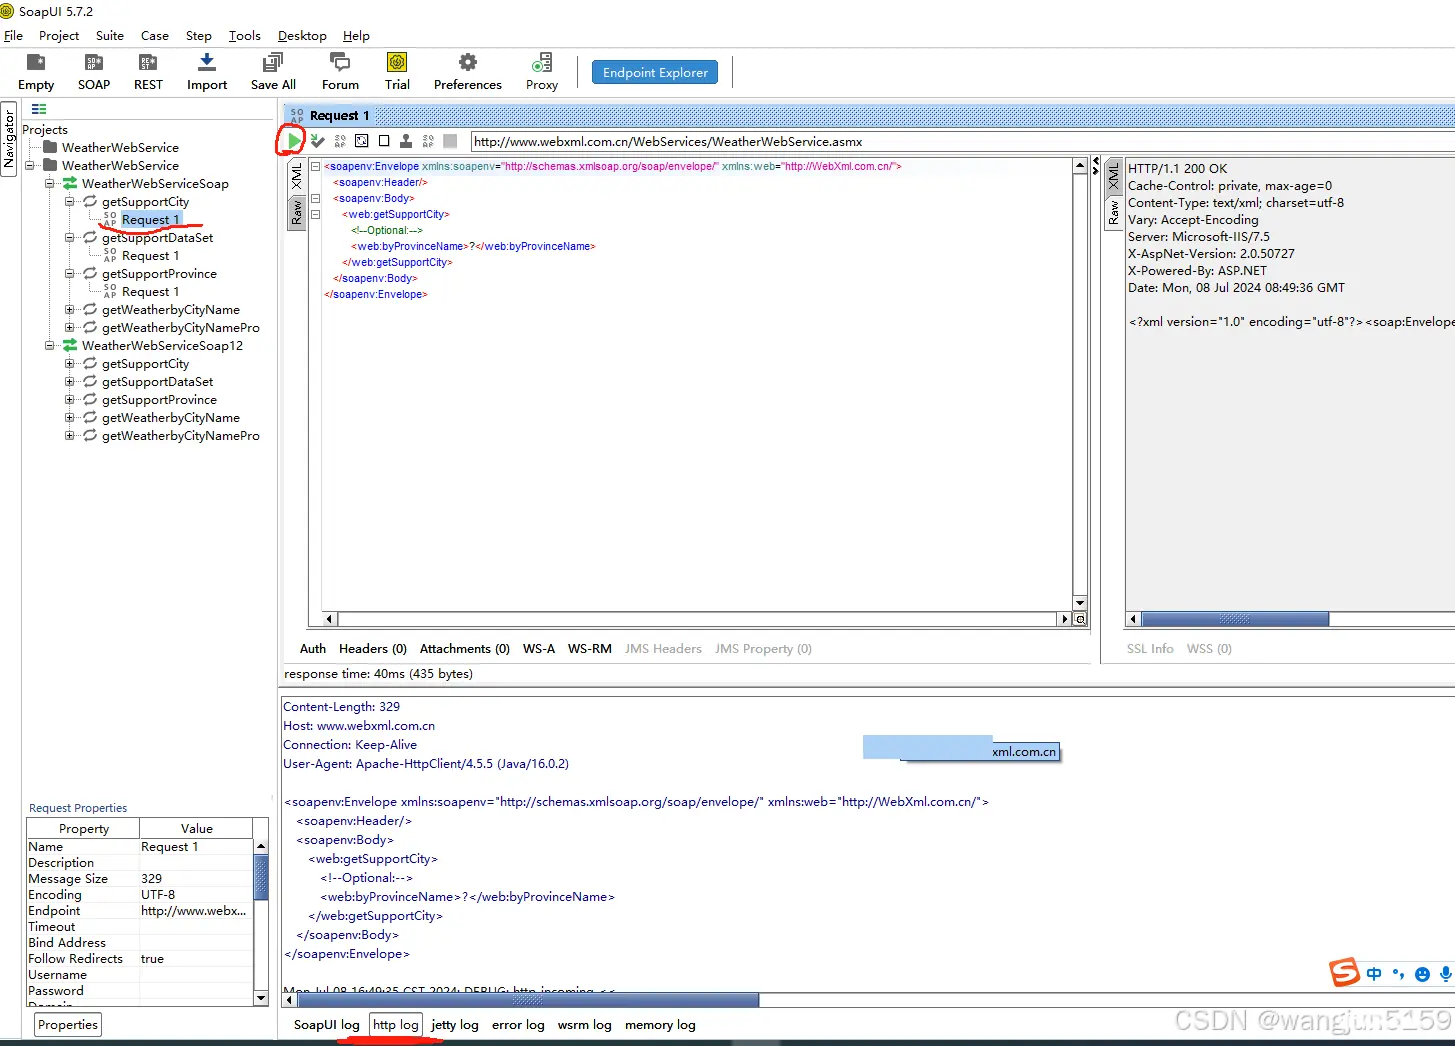Fold the soapenv:Body element in request XML
Image resolution: width=1455 pixels, height=1046 pixels.
click(315, 198)
